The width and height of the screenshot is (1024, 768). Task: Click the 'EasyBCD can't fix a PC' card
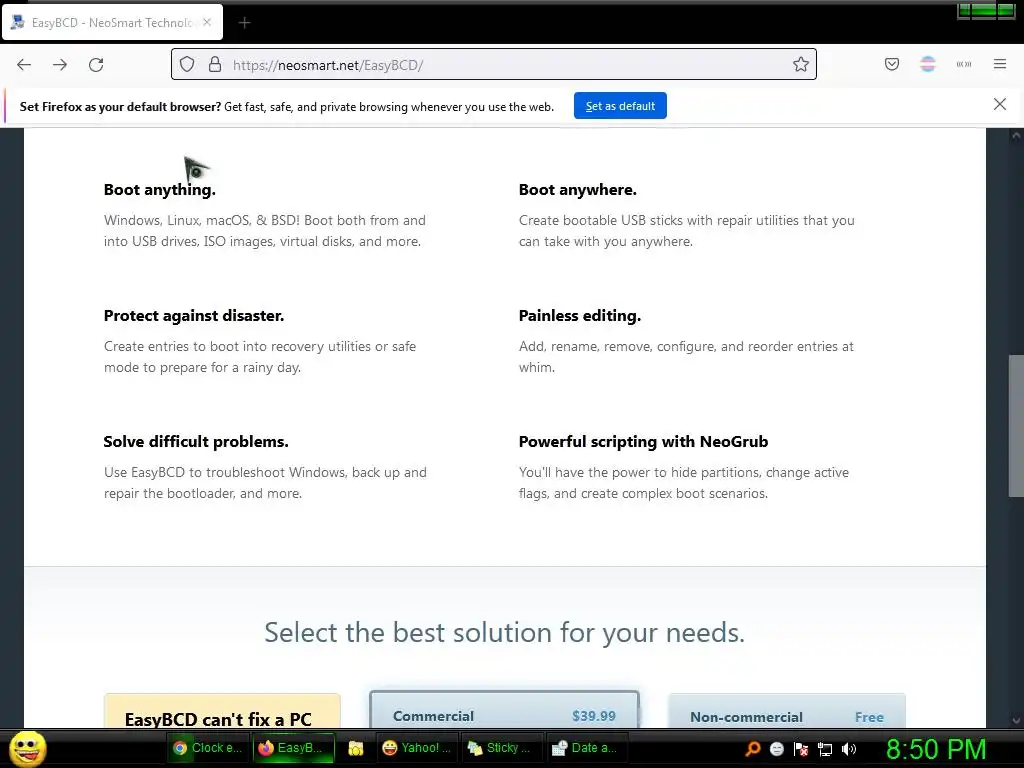pyautogui.click(x=222, y=711)
